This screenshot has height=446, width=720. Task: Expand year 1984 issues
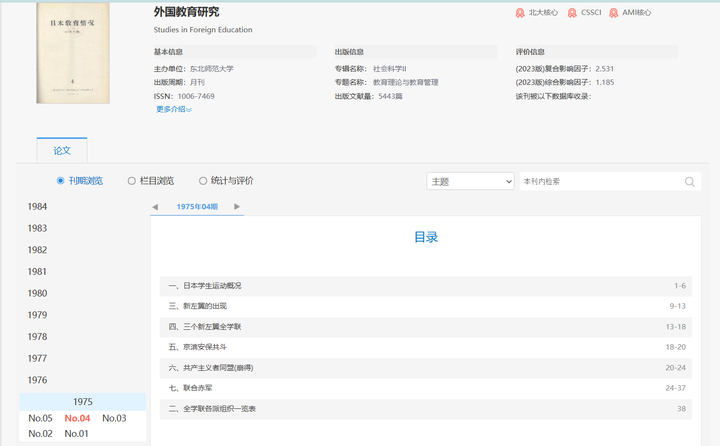coord(37,207)
